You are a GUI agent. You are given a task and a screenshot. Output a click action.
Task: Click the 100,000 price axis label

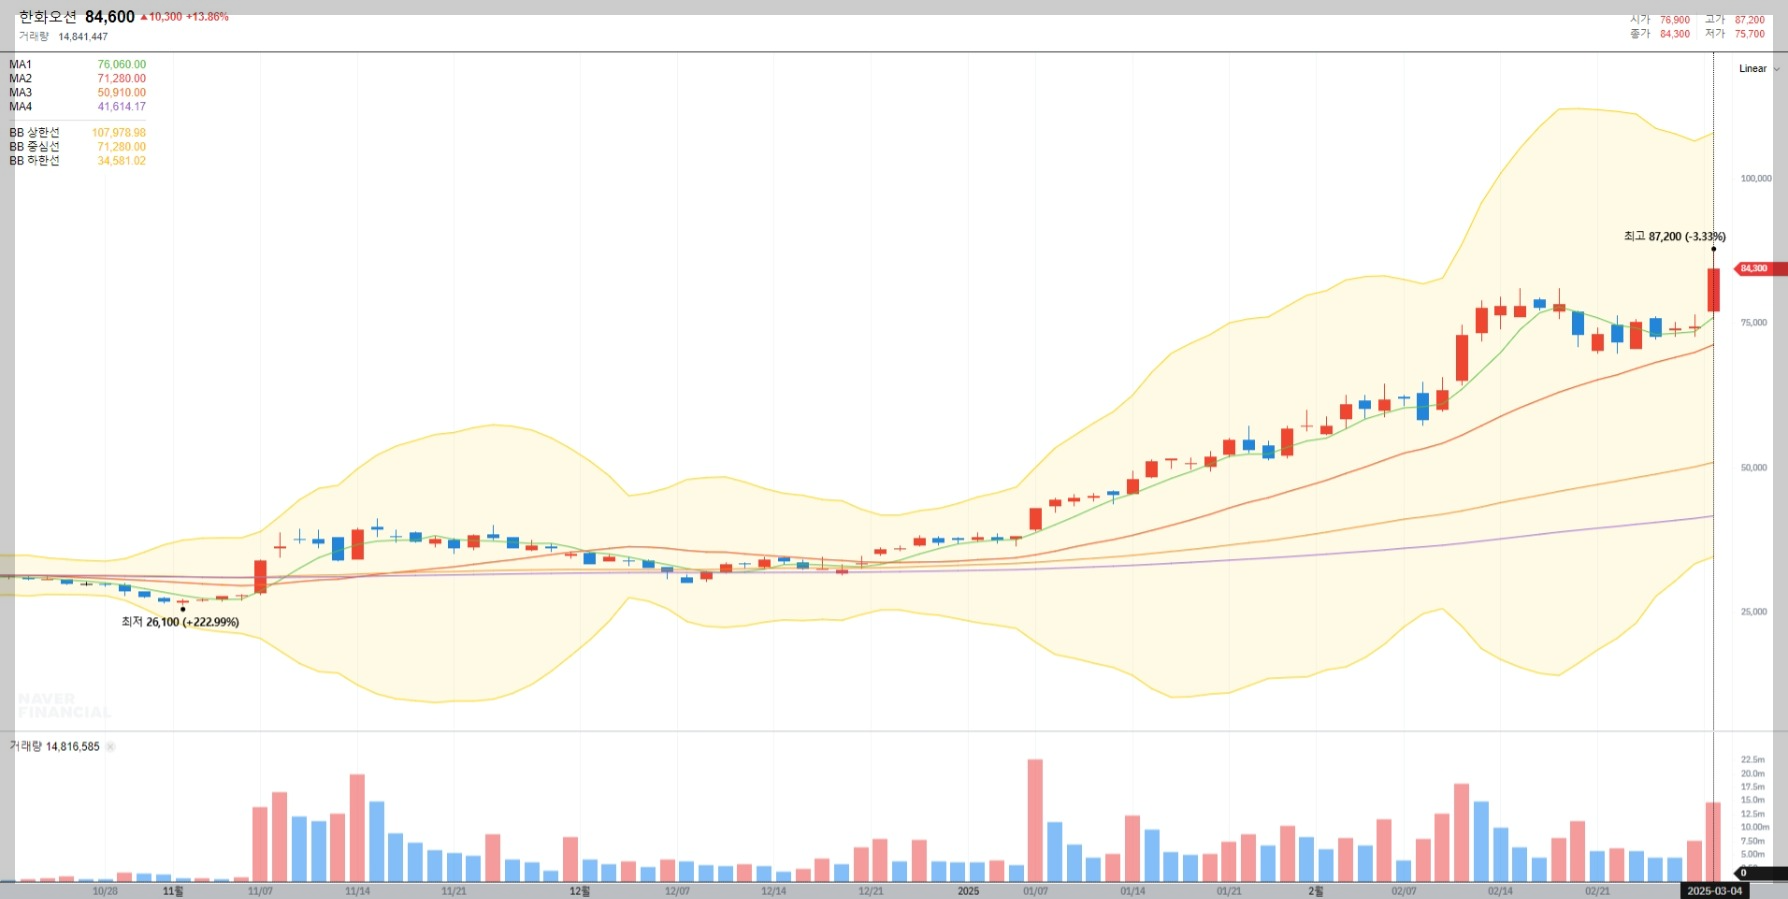click(1756, 179)
